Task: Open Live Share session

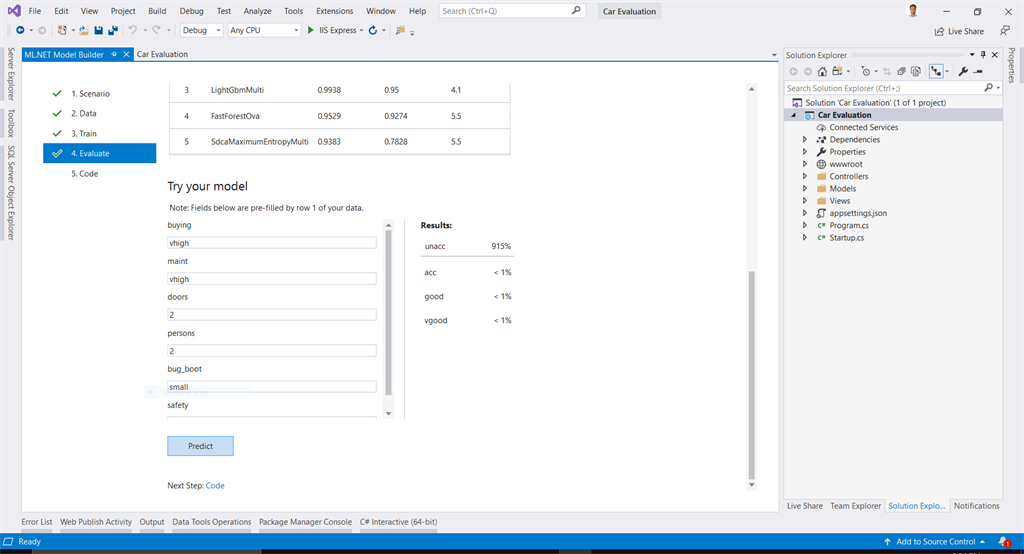Action: pyautogui.click(x=959, y=31)
